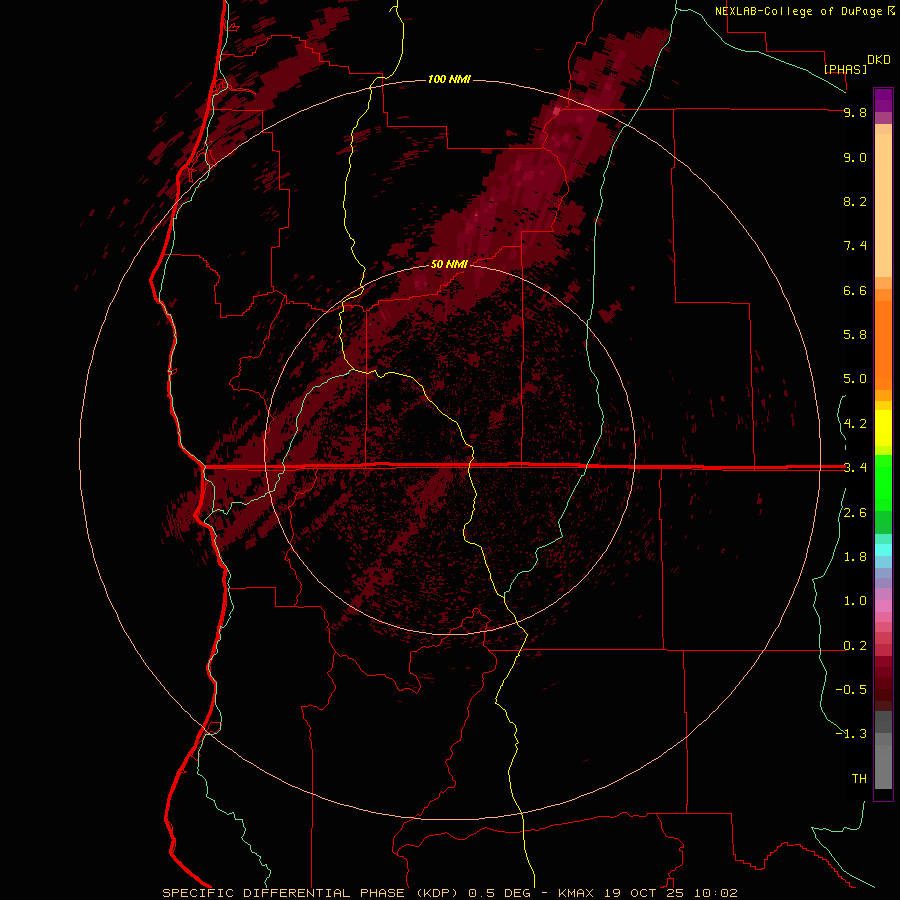Viewport: 900px width, 900px height.
Task: Select the 5.8 scale value
Action: 855,335
